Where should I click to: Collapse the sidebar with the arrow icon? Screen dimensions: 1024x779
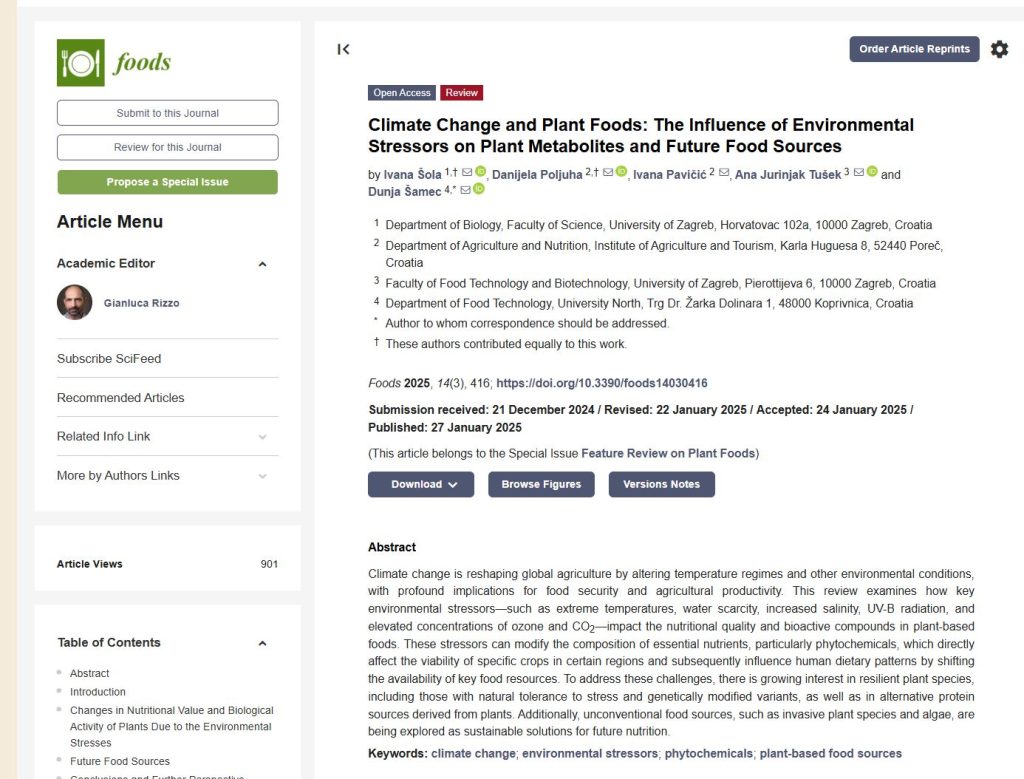[343, 49]
